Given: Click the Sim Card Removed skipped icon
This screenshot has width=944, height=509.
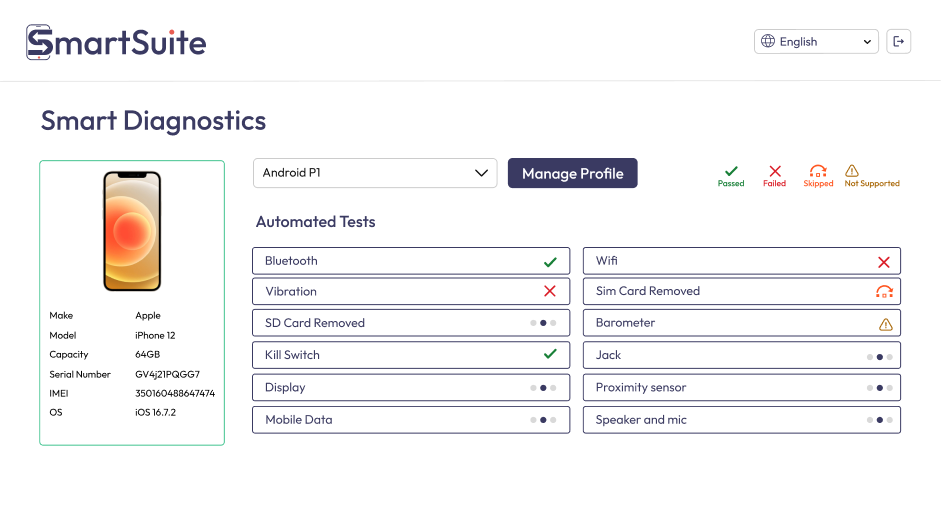Looking at the screenshot, I should point(883,292).
